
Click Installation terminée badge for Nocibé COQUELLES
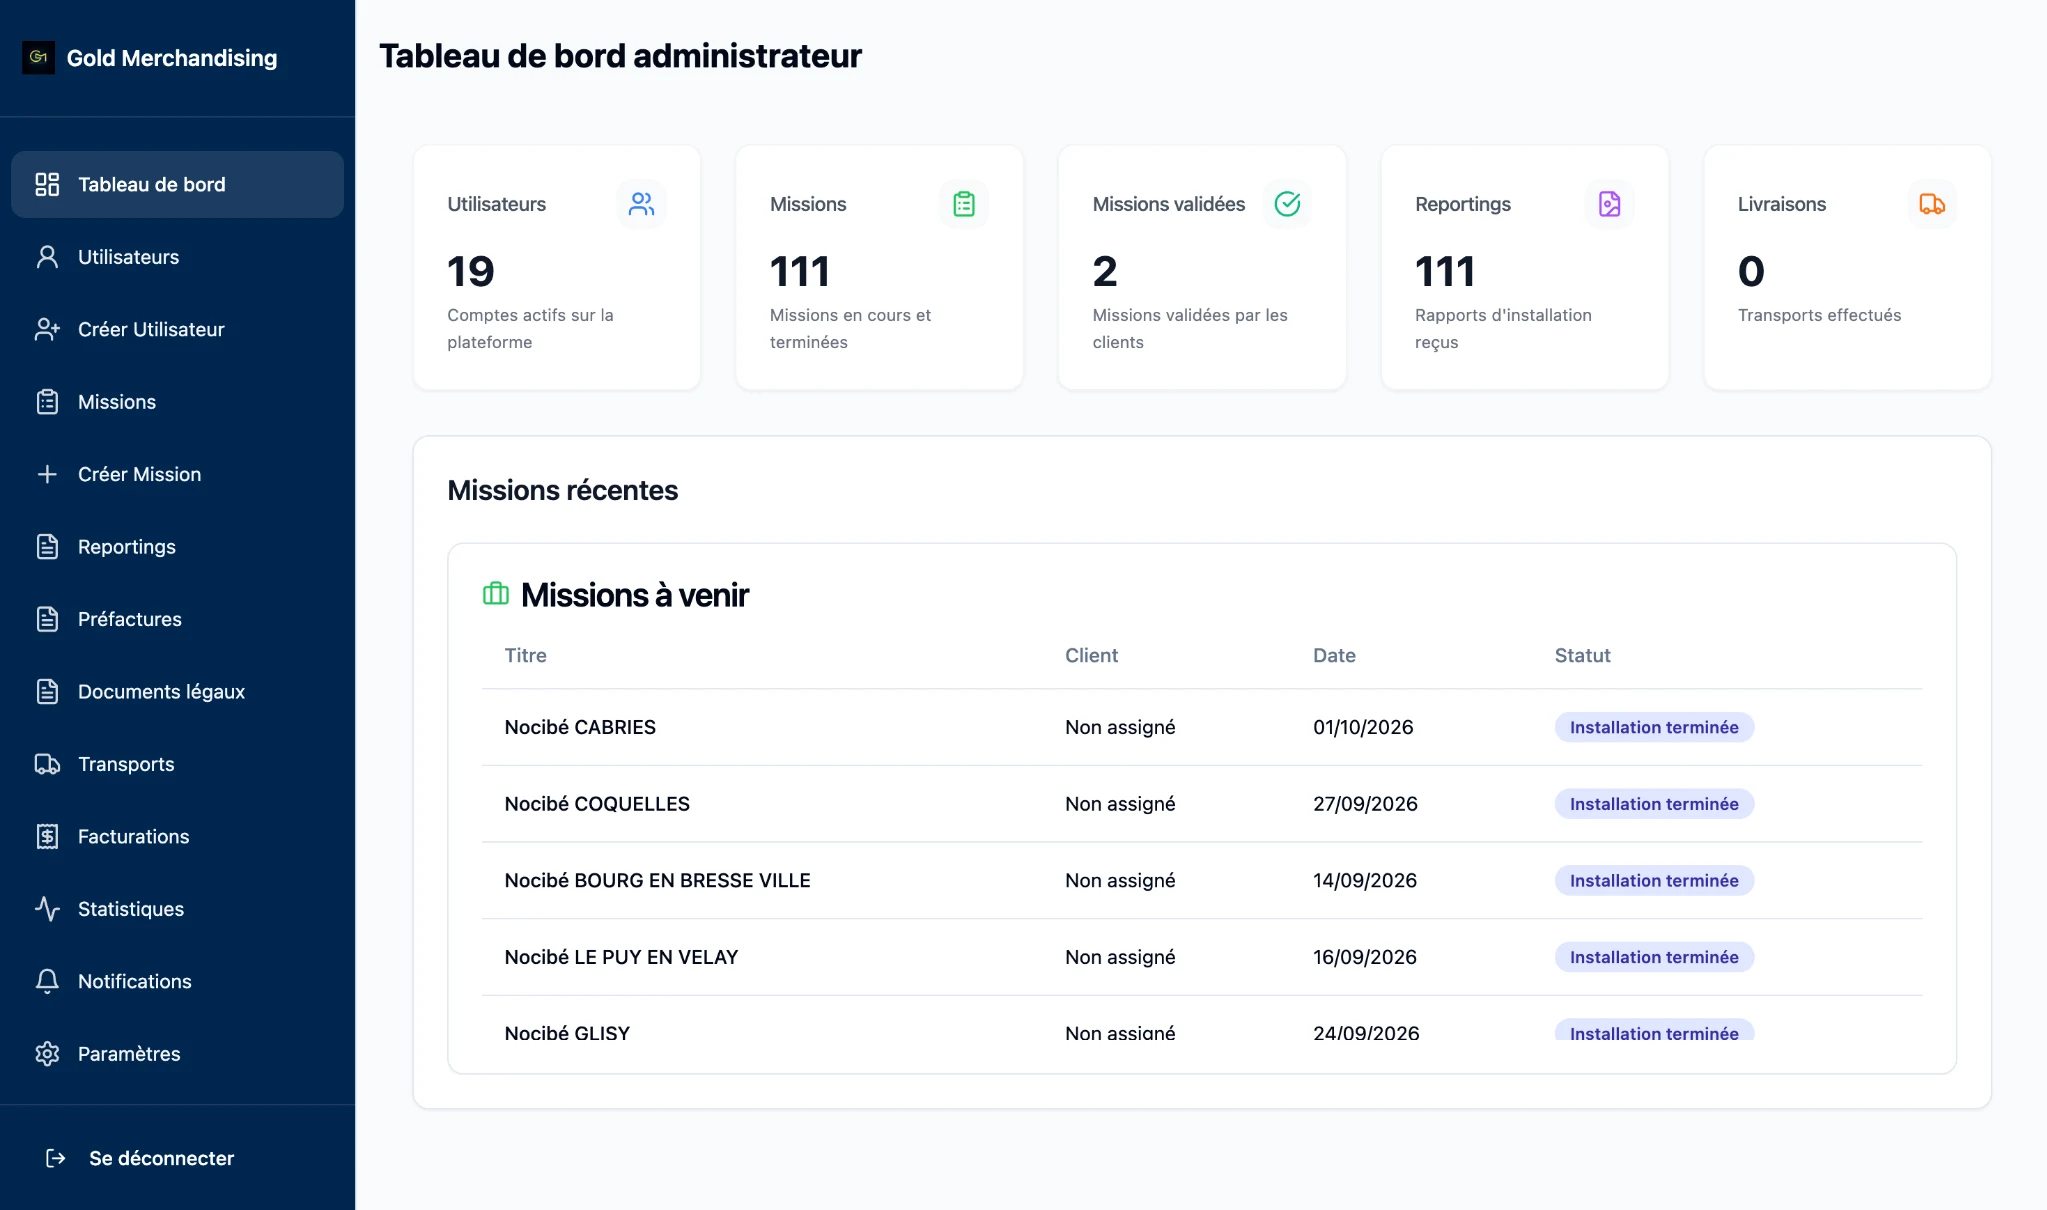1654,804
